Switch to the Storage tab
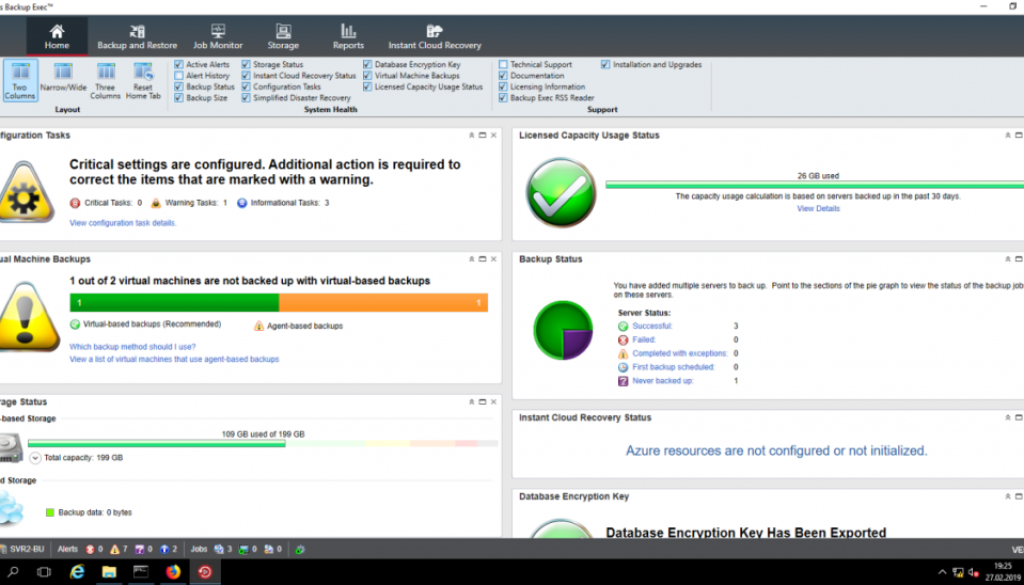Viewport: 1024px width, 585px height. 283,37
